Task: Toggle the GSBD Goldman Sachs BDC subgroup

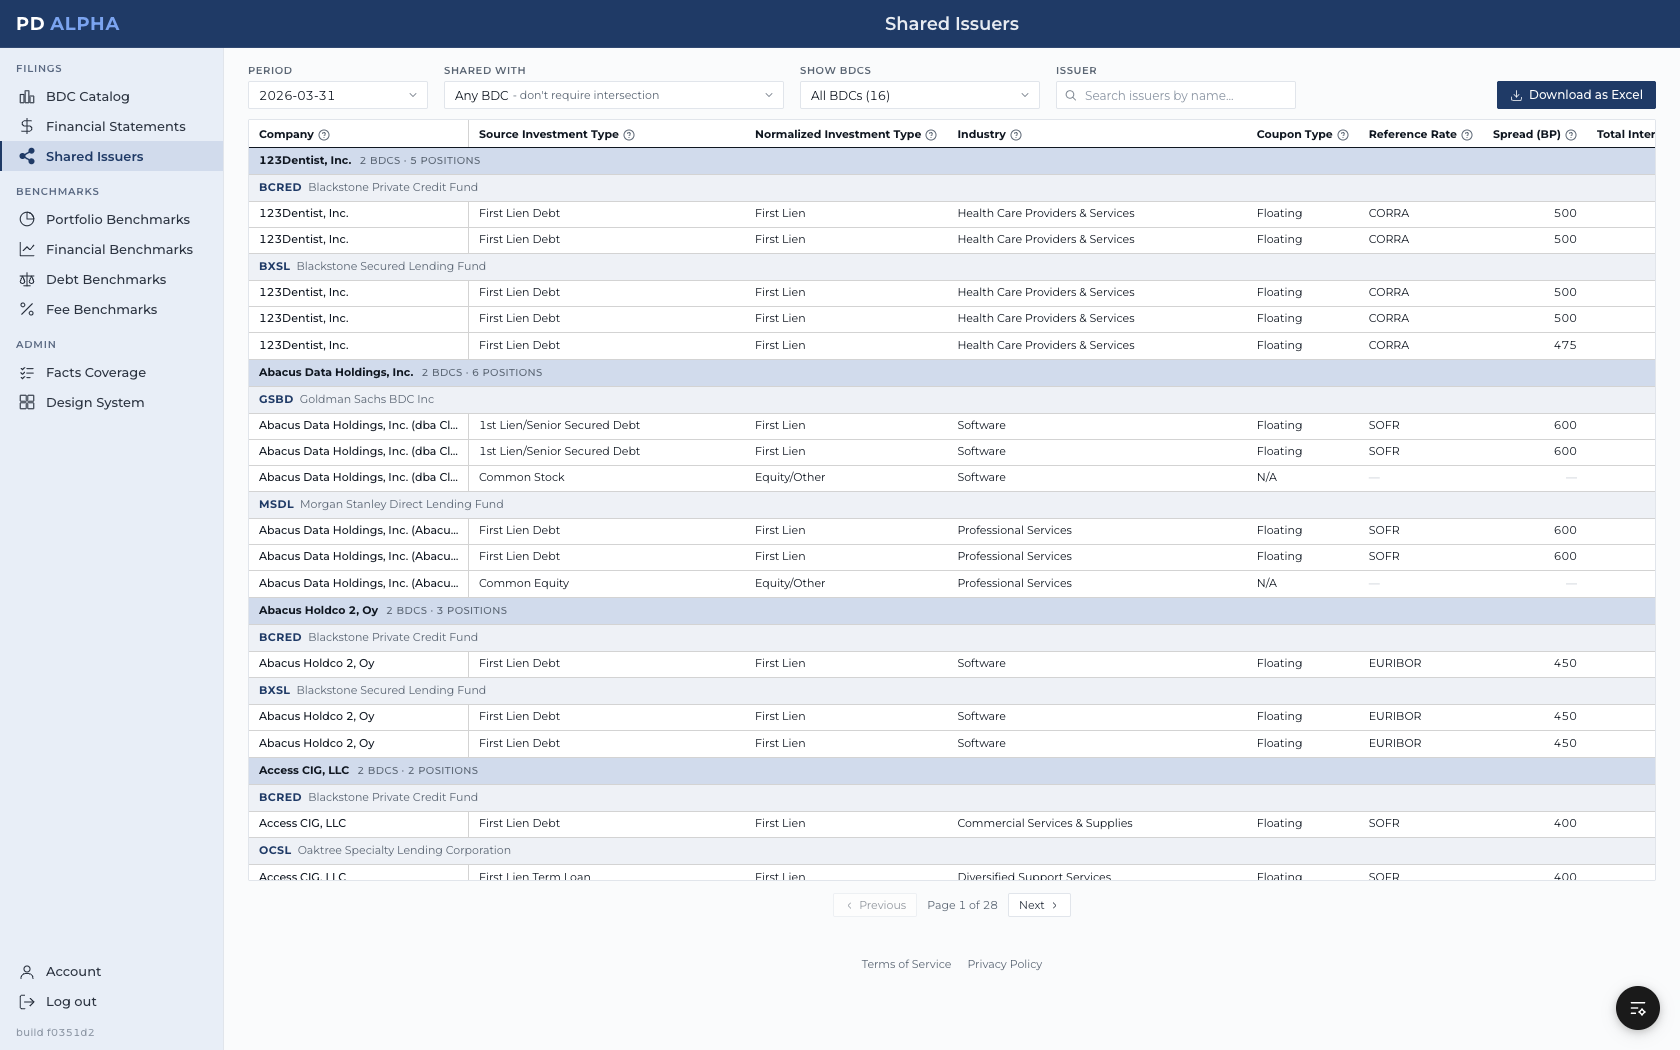Action: pyautogui.click(x=951, y=400)
